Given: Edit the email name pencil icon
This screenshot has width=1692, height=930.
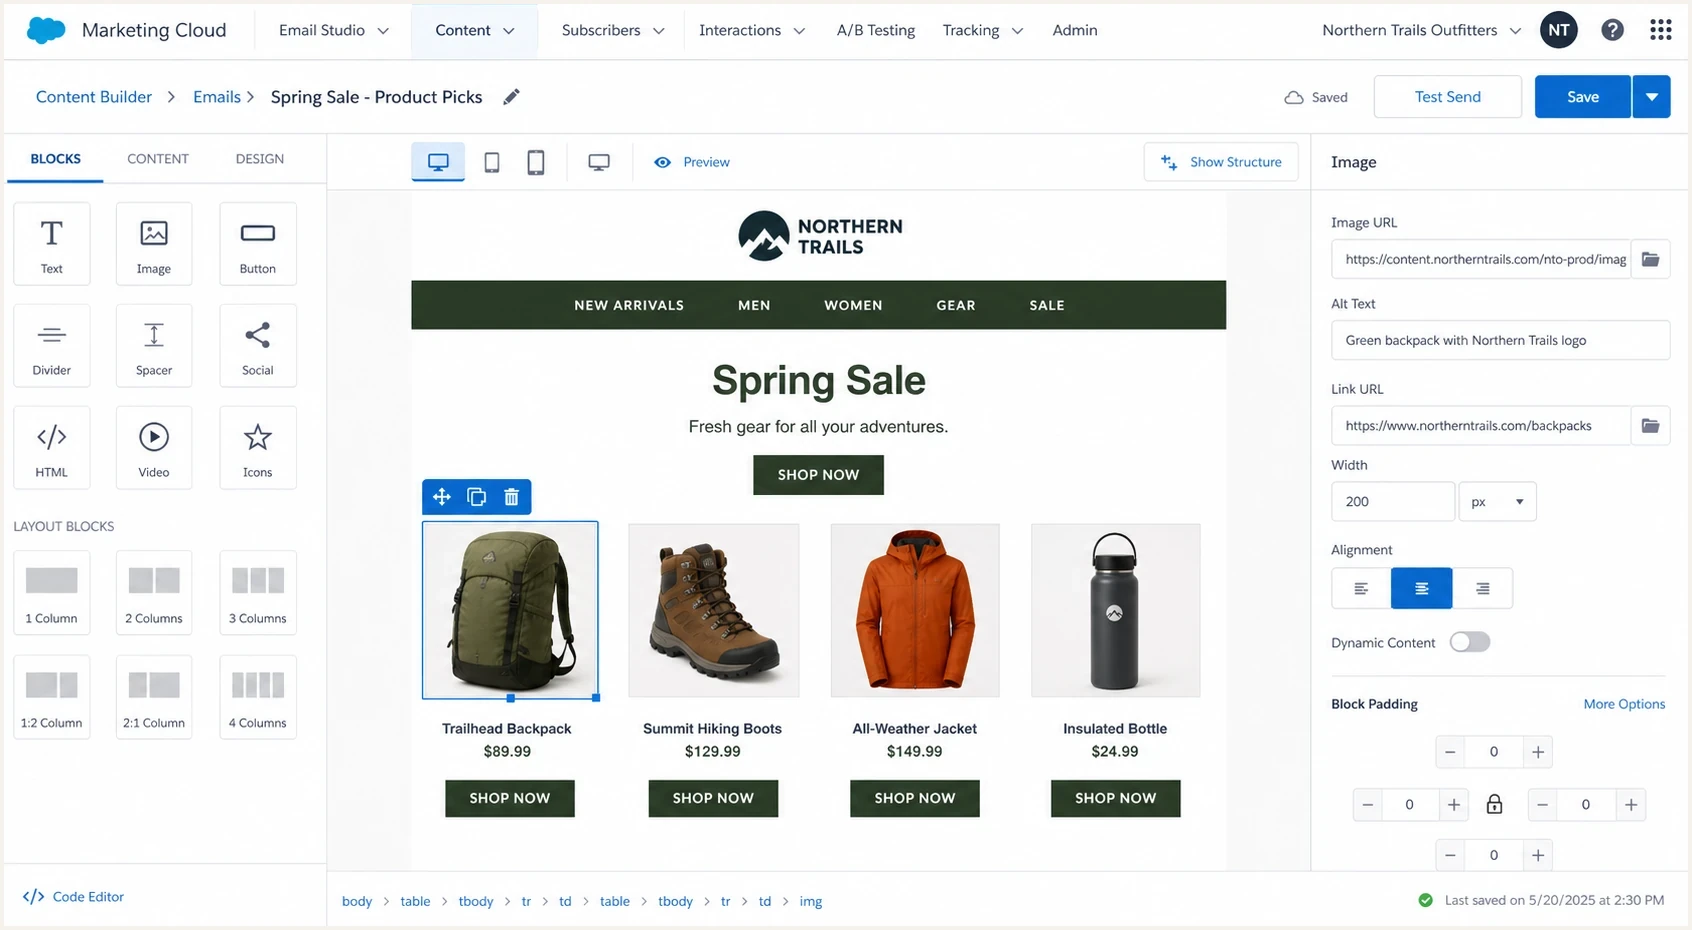Looking at the screenshot, I should tap(511, 97).
